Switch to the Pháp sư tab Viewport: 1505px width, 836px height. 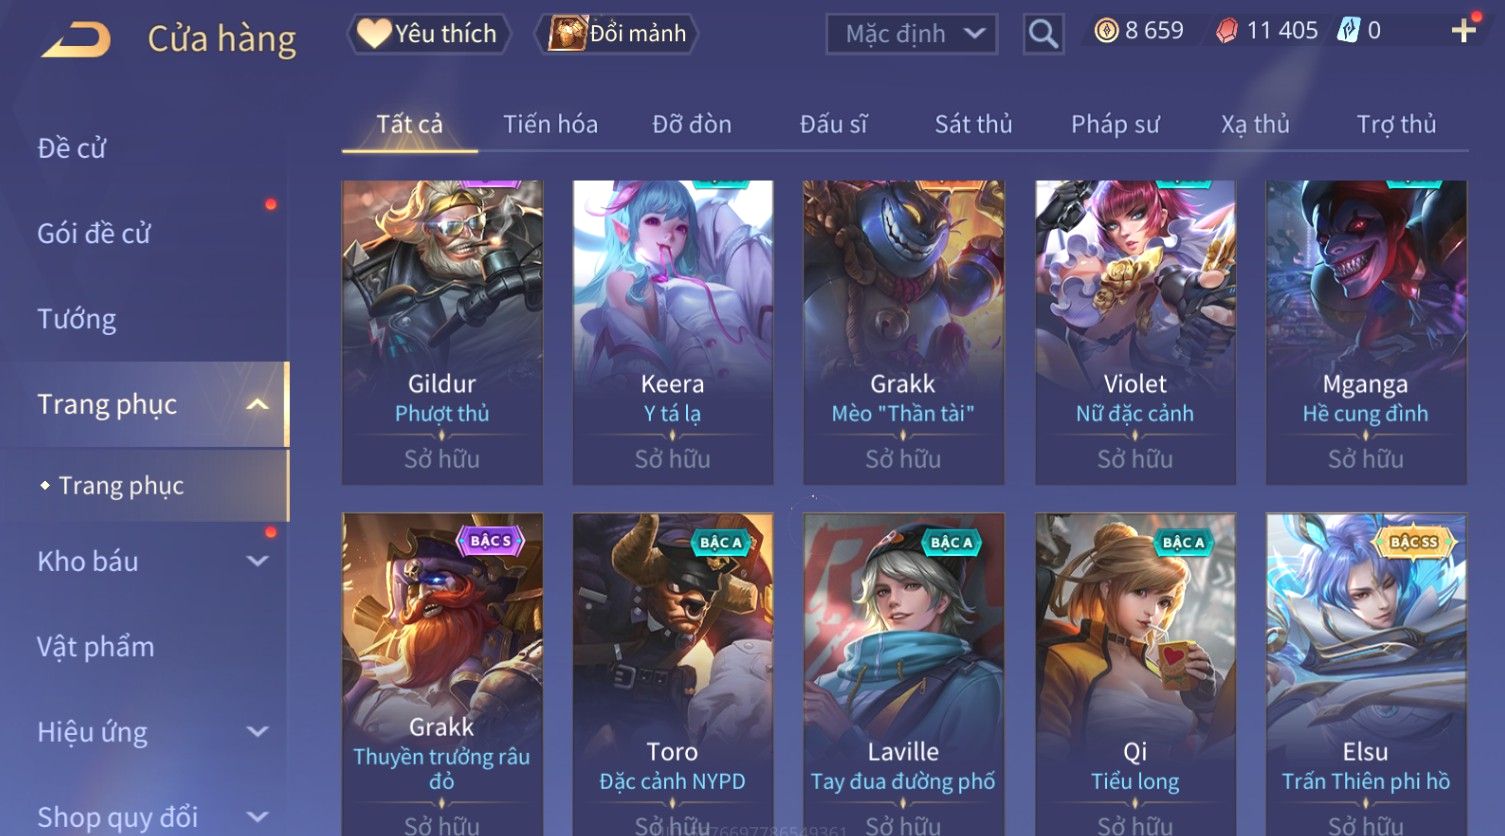coord(1115,124)
